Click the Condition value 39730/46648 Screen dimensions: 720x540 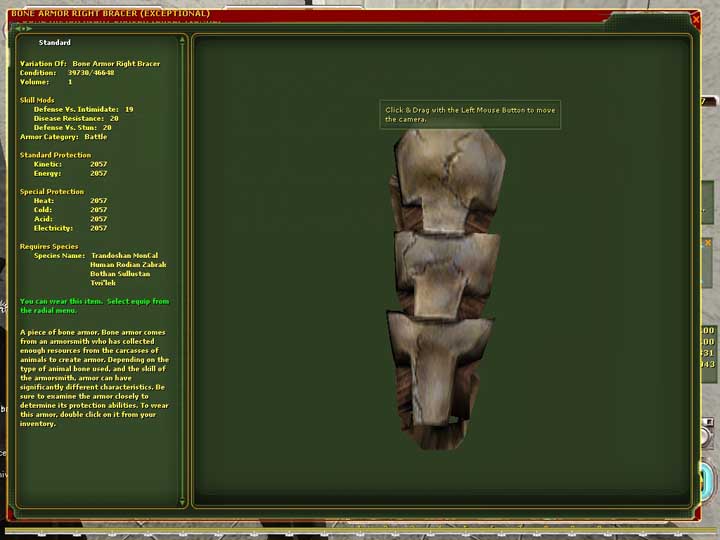pyautogui.click(x=91, y=73)
